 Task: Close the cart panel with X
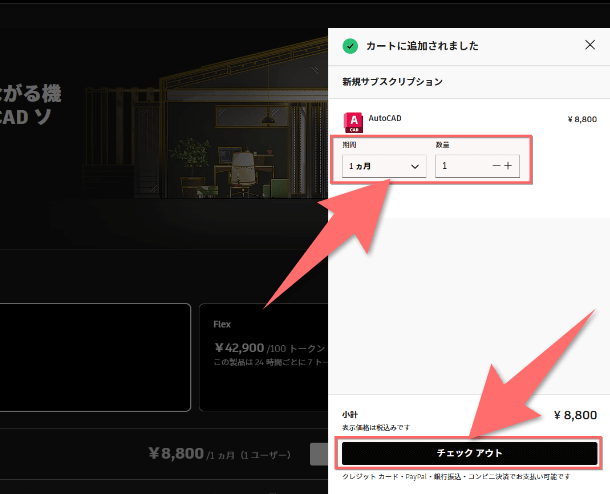pos(590,45)
